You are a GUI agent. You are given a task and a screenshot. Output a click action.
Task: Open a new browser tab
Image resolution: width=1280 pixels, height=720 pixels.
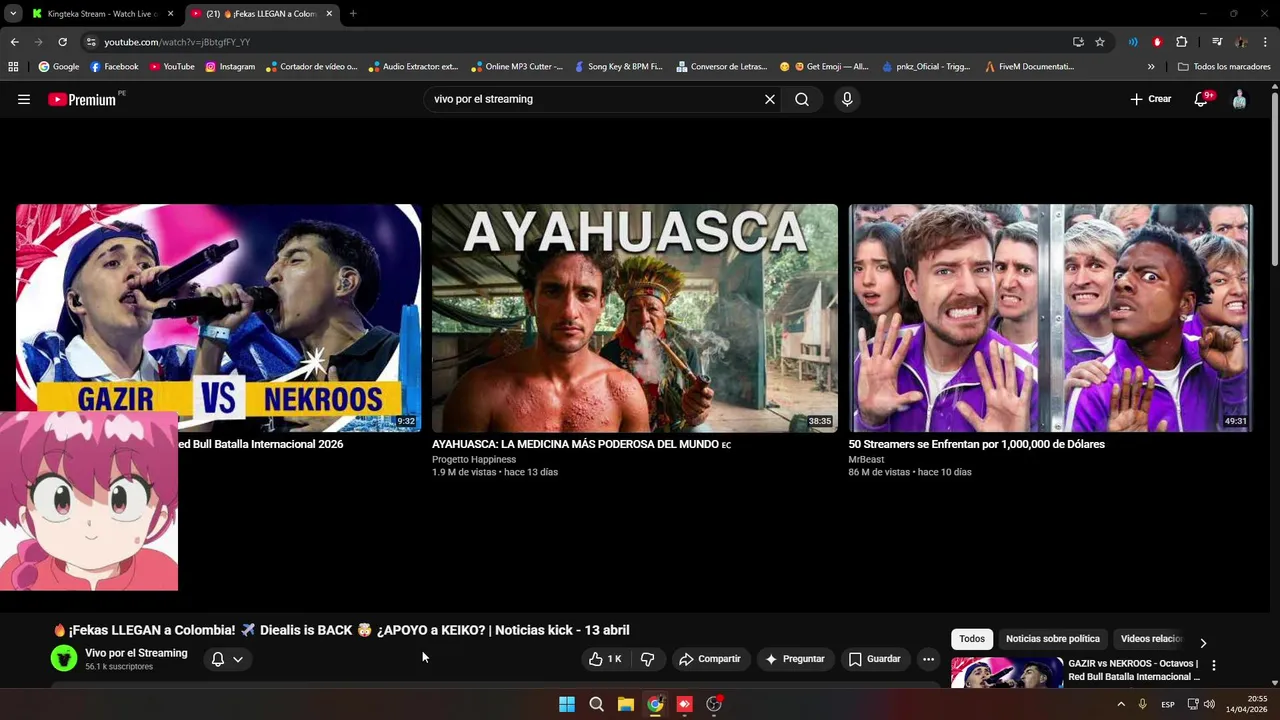point(353,14)
